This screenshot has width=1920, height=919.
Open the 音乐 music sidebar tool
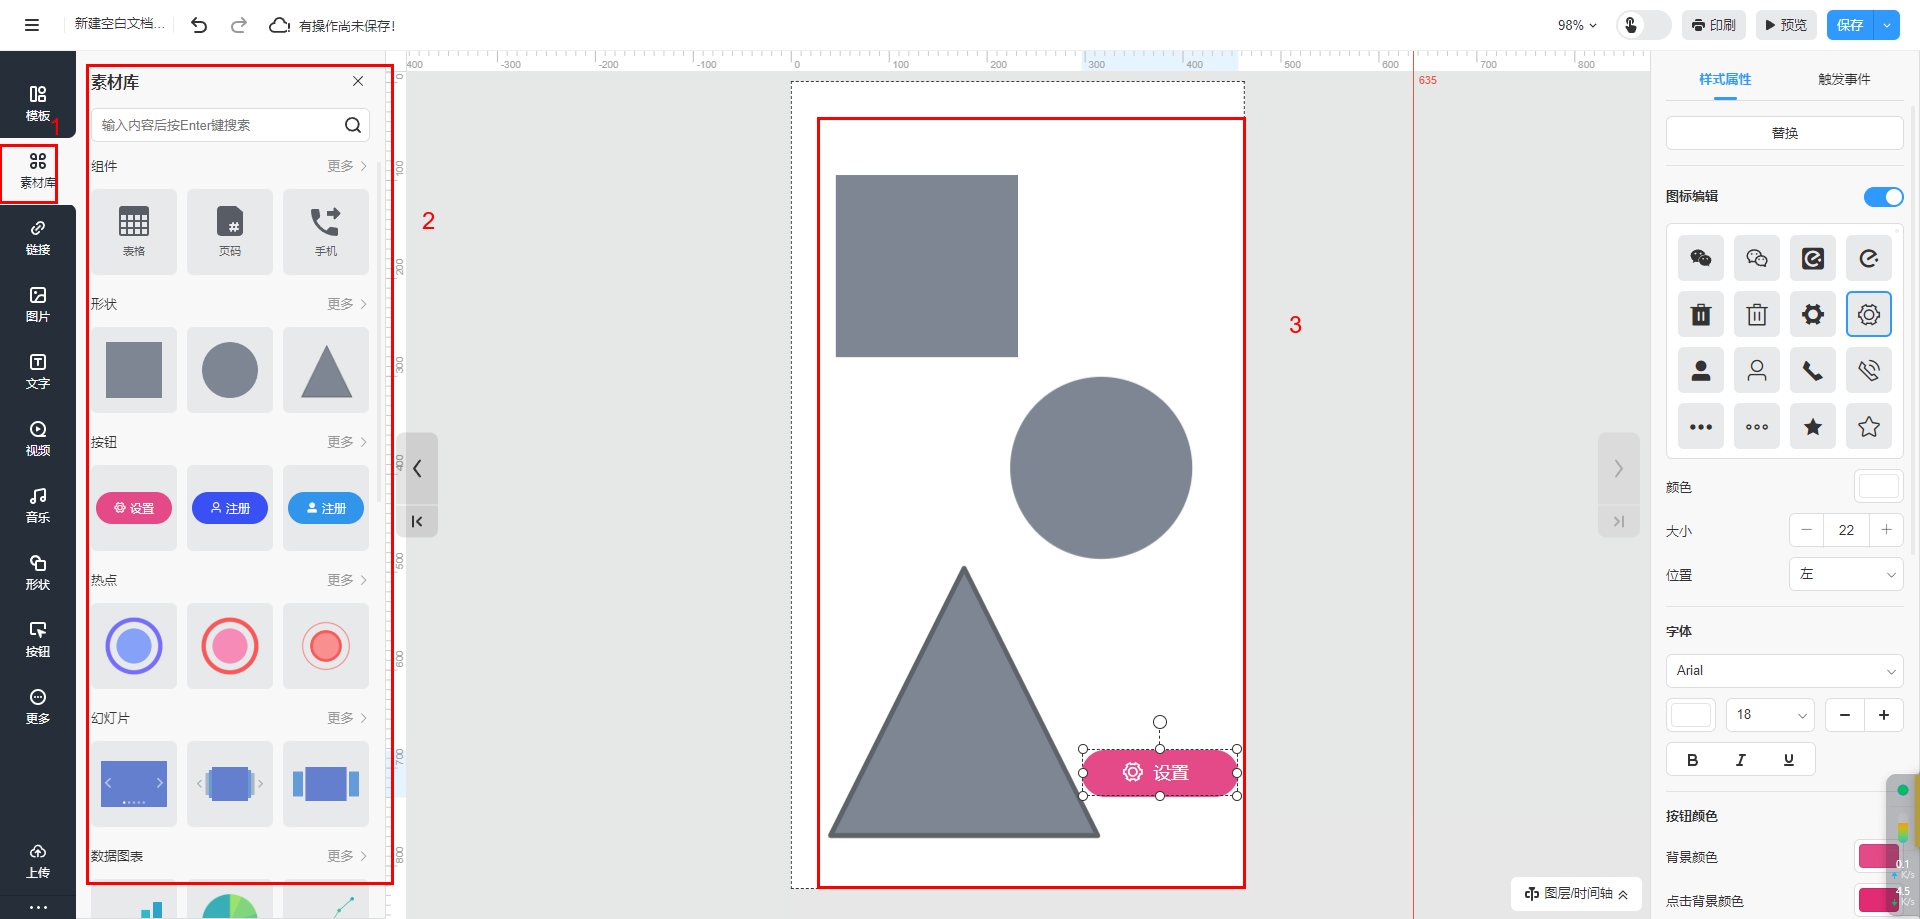coord(37,505)
